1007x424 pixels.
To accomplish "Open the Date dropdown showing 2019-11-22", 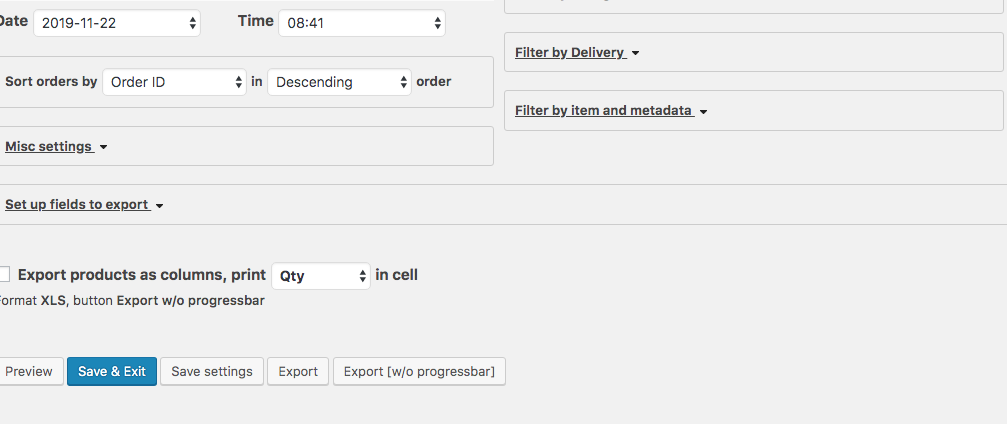I will [x=117, y=23].
